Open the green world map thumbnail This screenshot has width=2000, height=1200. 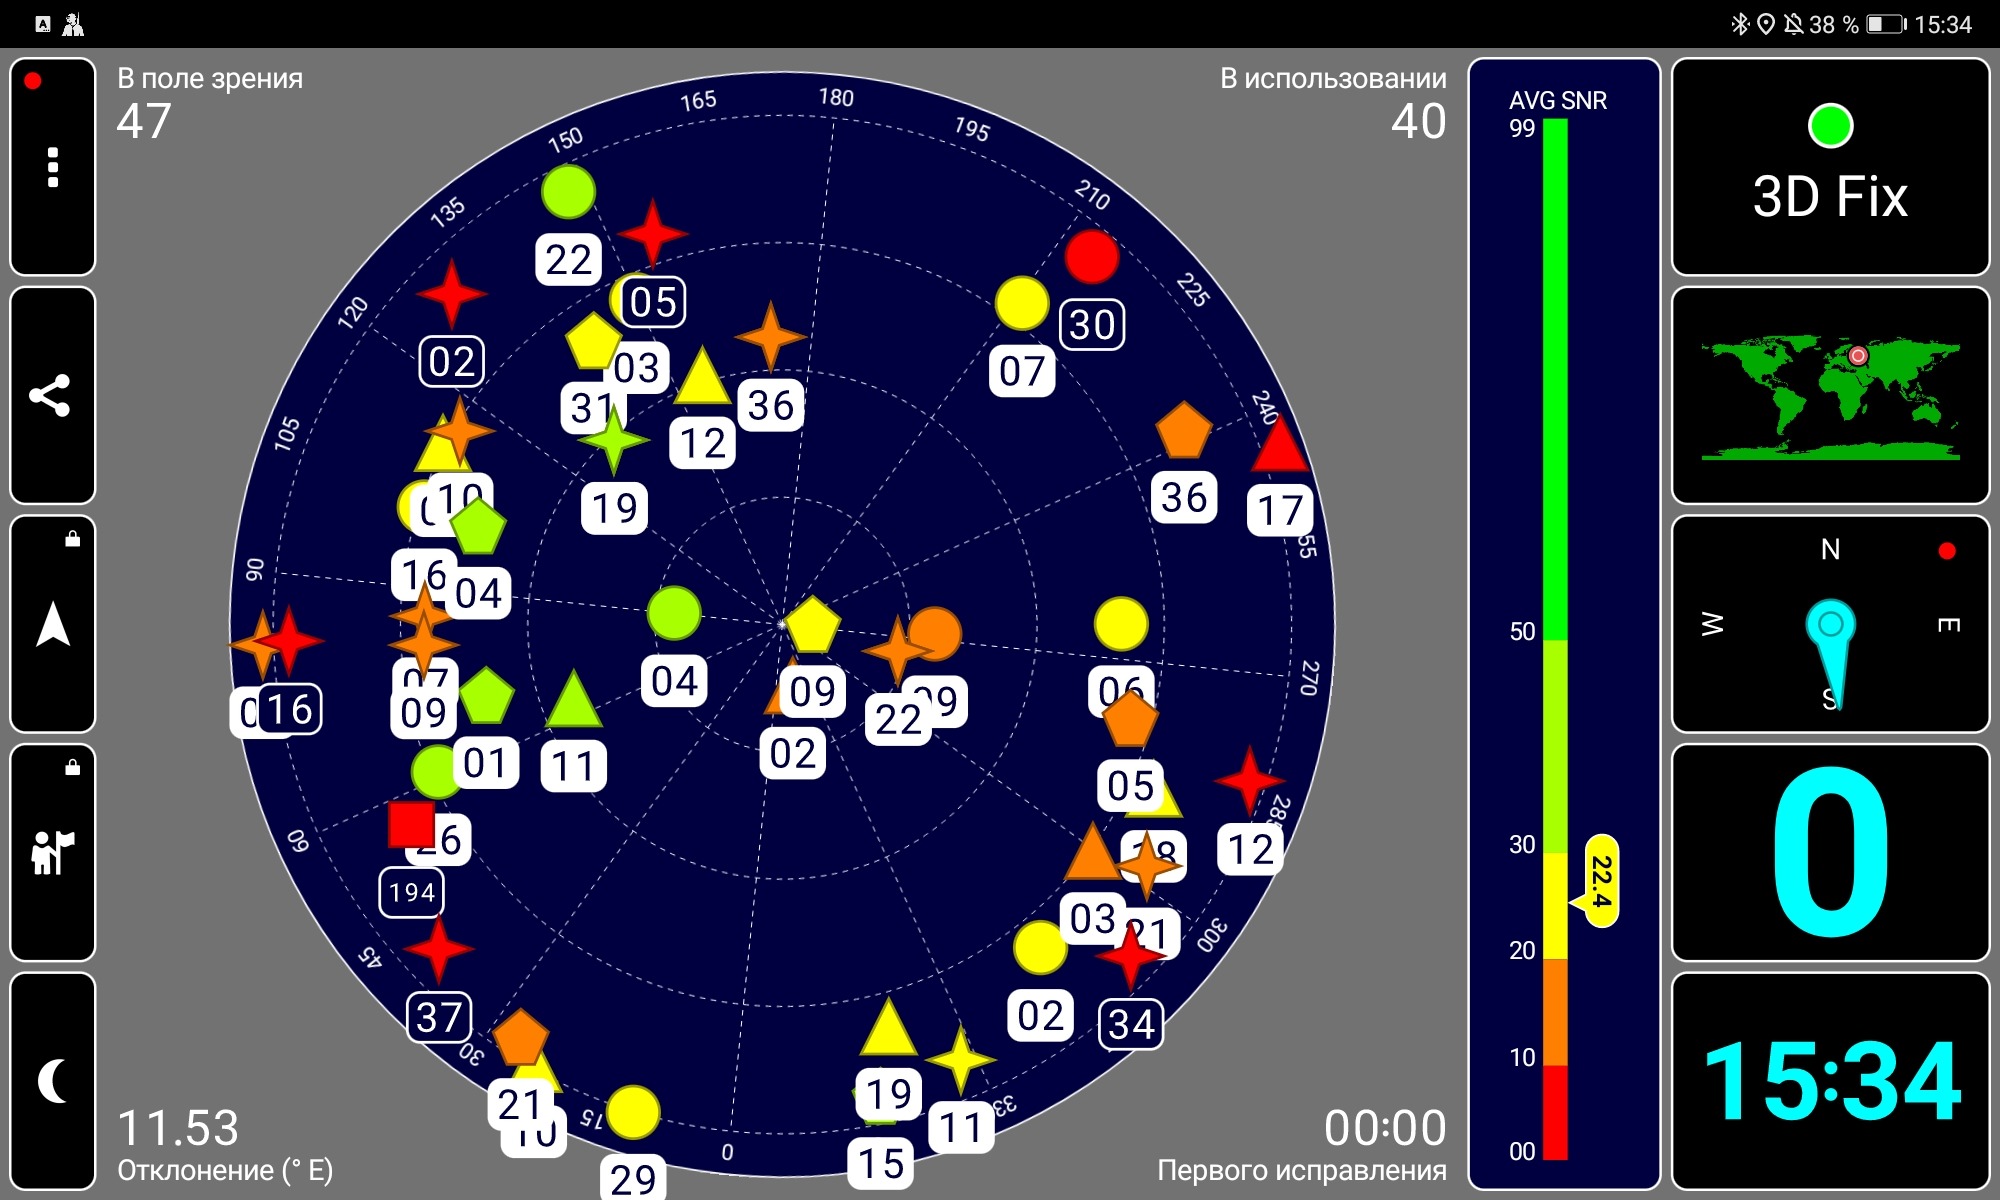[x=1830, y=396]
